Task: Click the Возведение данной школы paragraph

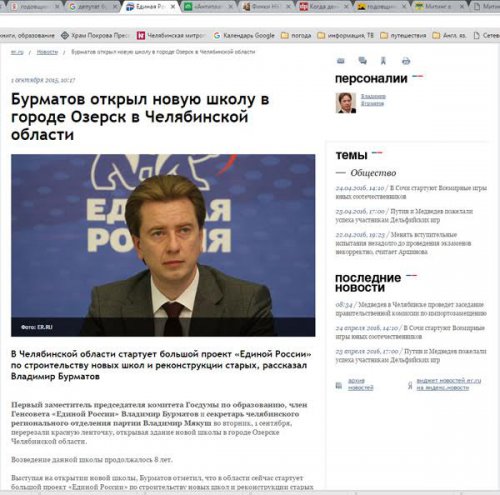Action: point(92,460)
